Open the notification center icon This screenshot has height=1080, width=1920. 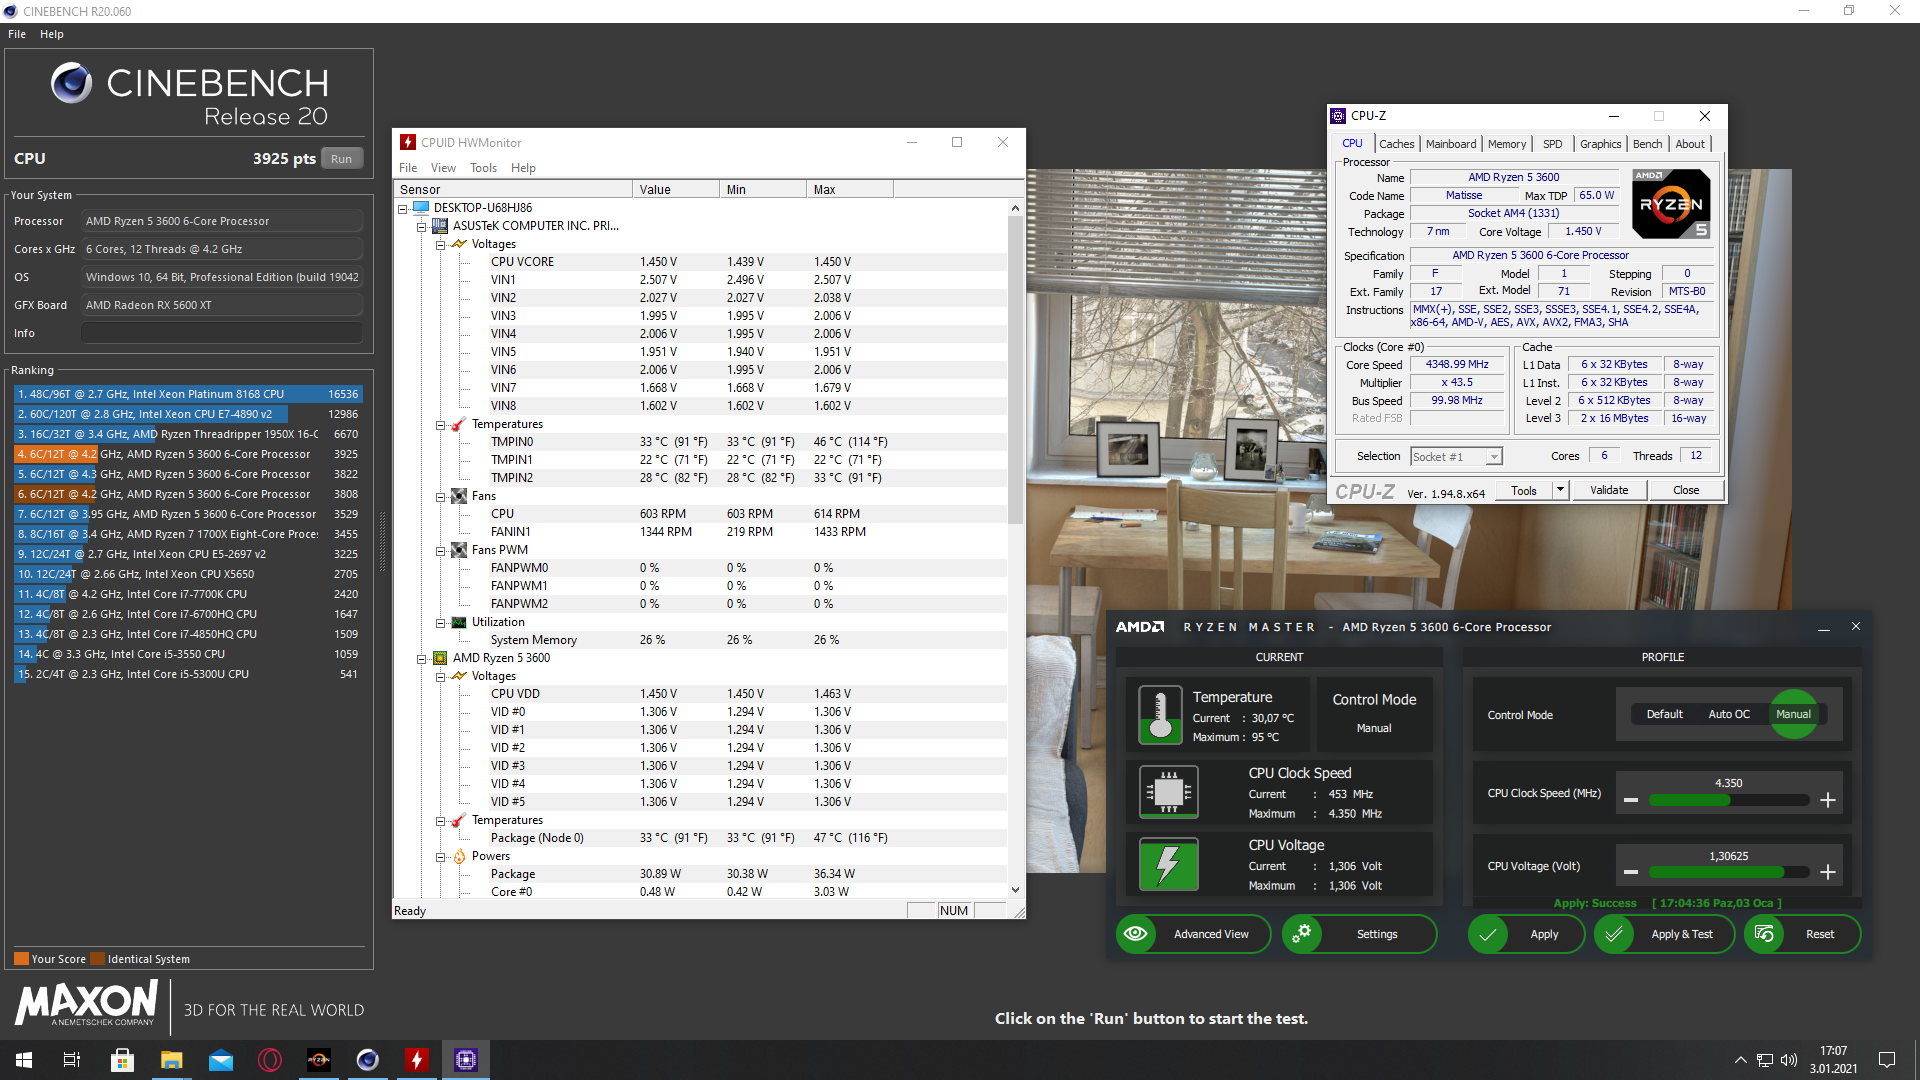coord(1887,1060)
